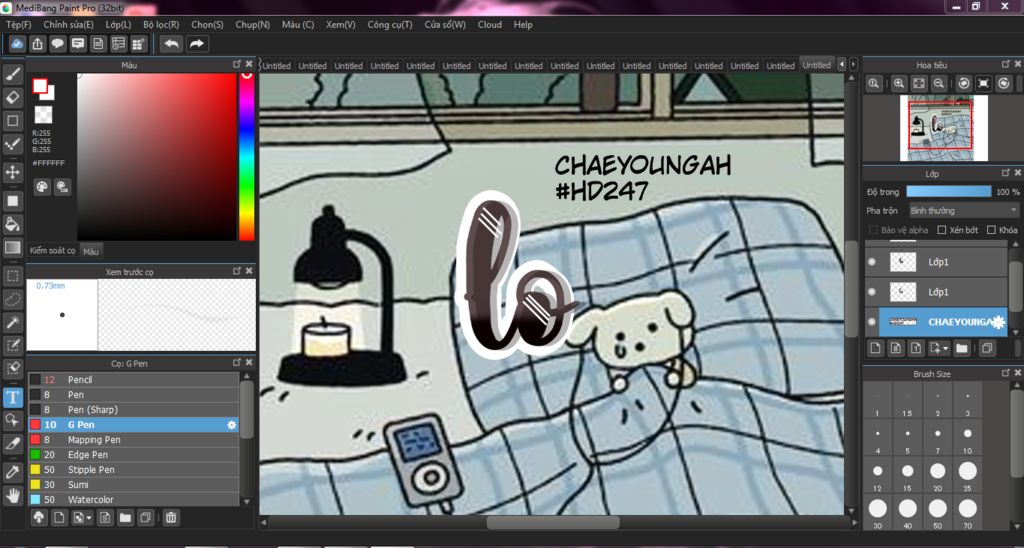The width and height of the screenshot is (1024, 548).
Task: Download cloud brush icon in brush panel
Action: [x=39, y=518]
